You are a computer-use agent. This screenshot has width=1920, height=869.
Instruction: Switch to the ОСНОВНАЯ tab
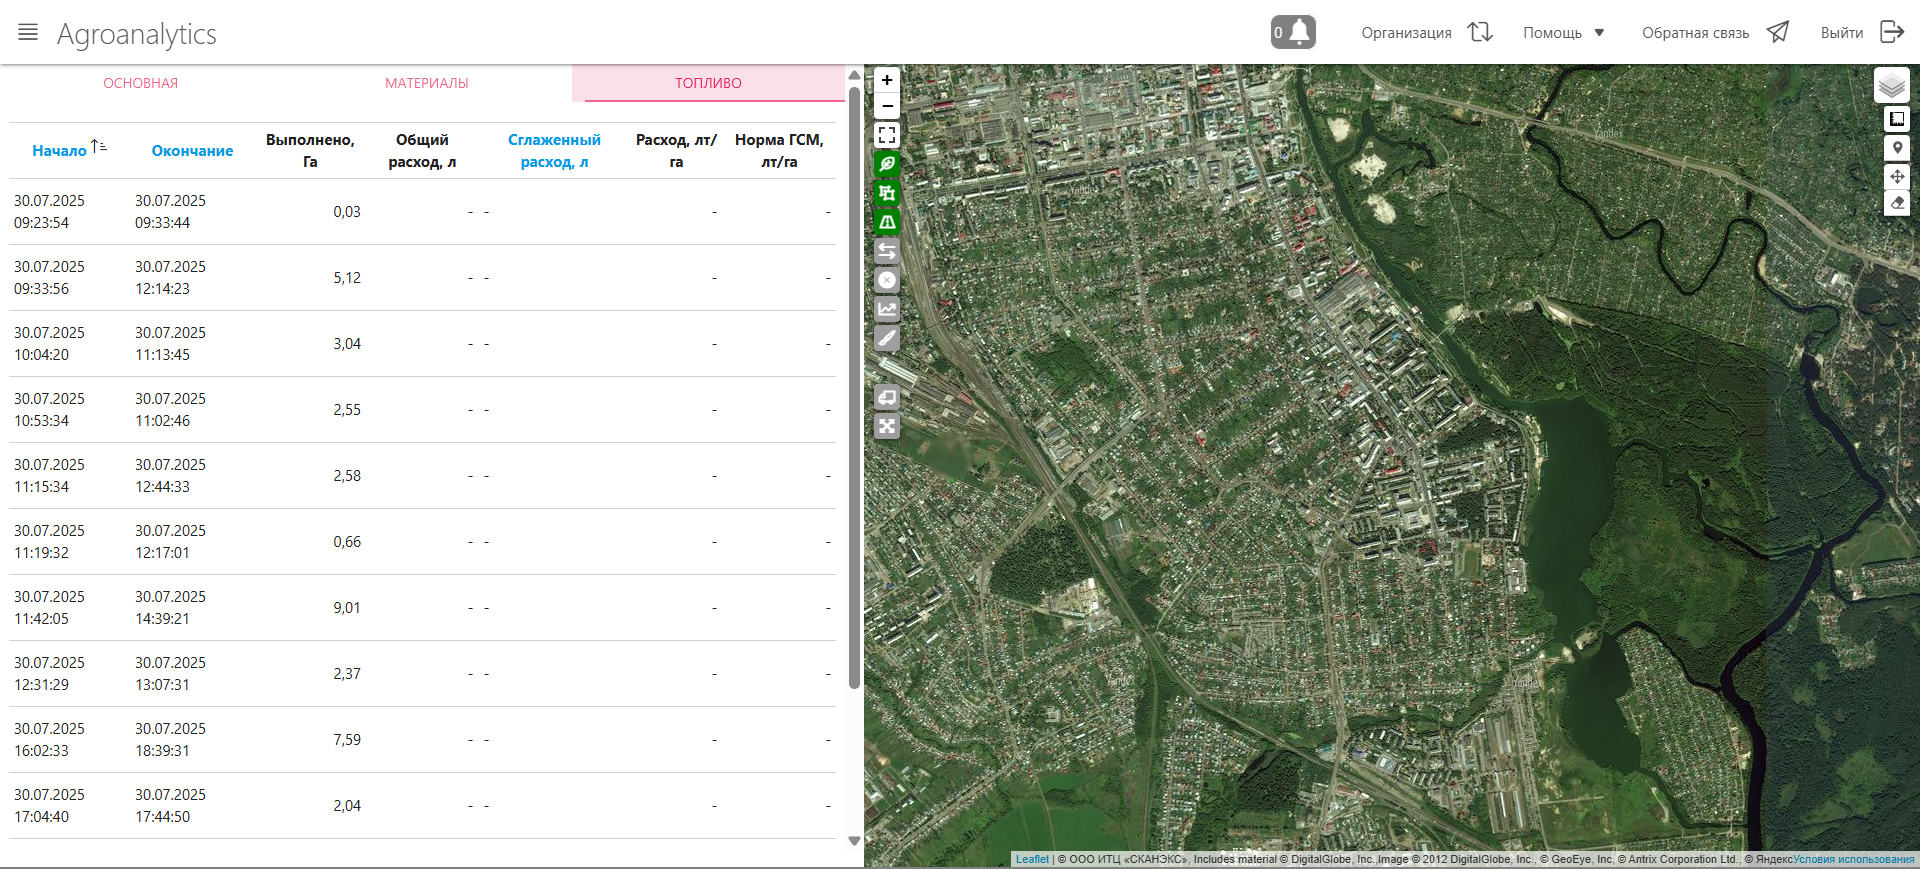click(141, 83)
